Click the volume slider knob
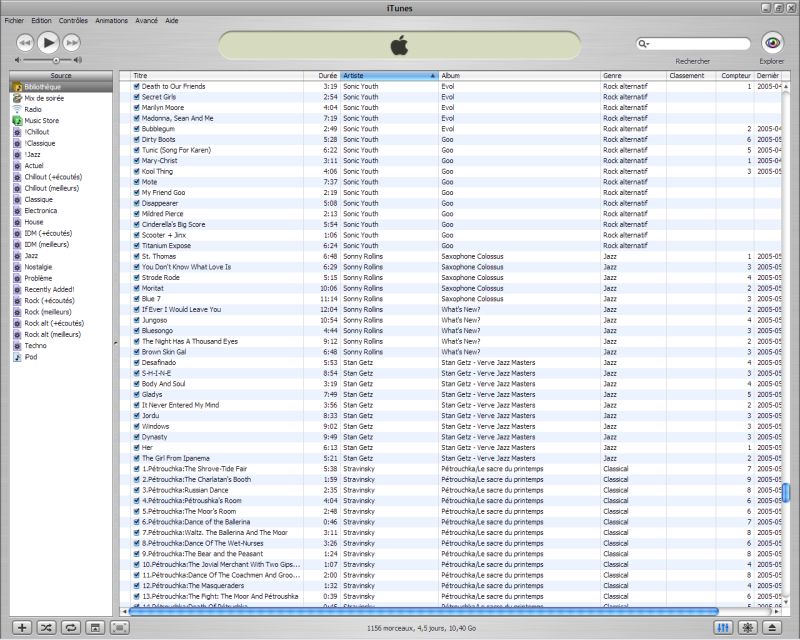Image resolution: width=800 pixels, height=640 pixels. [56, 60]
